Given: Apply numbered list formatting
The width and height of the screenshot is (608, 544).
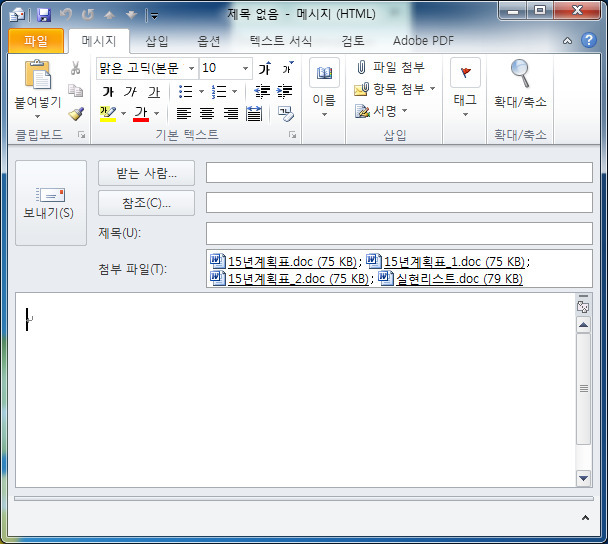Looking at the screenshot, I should (219, 92).
